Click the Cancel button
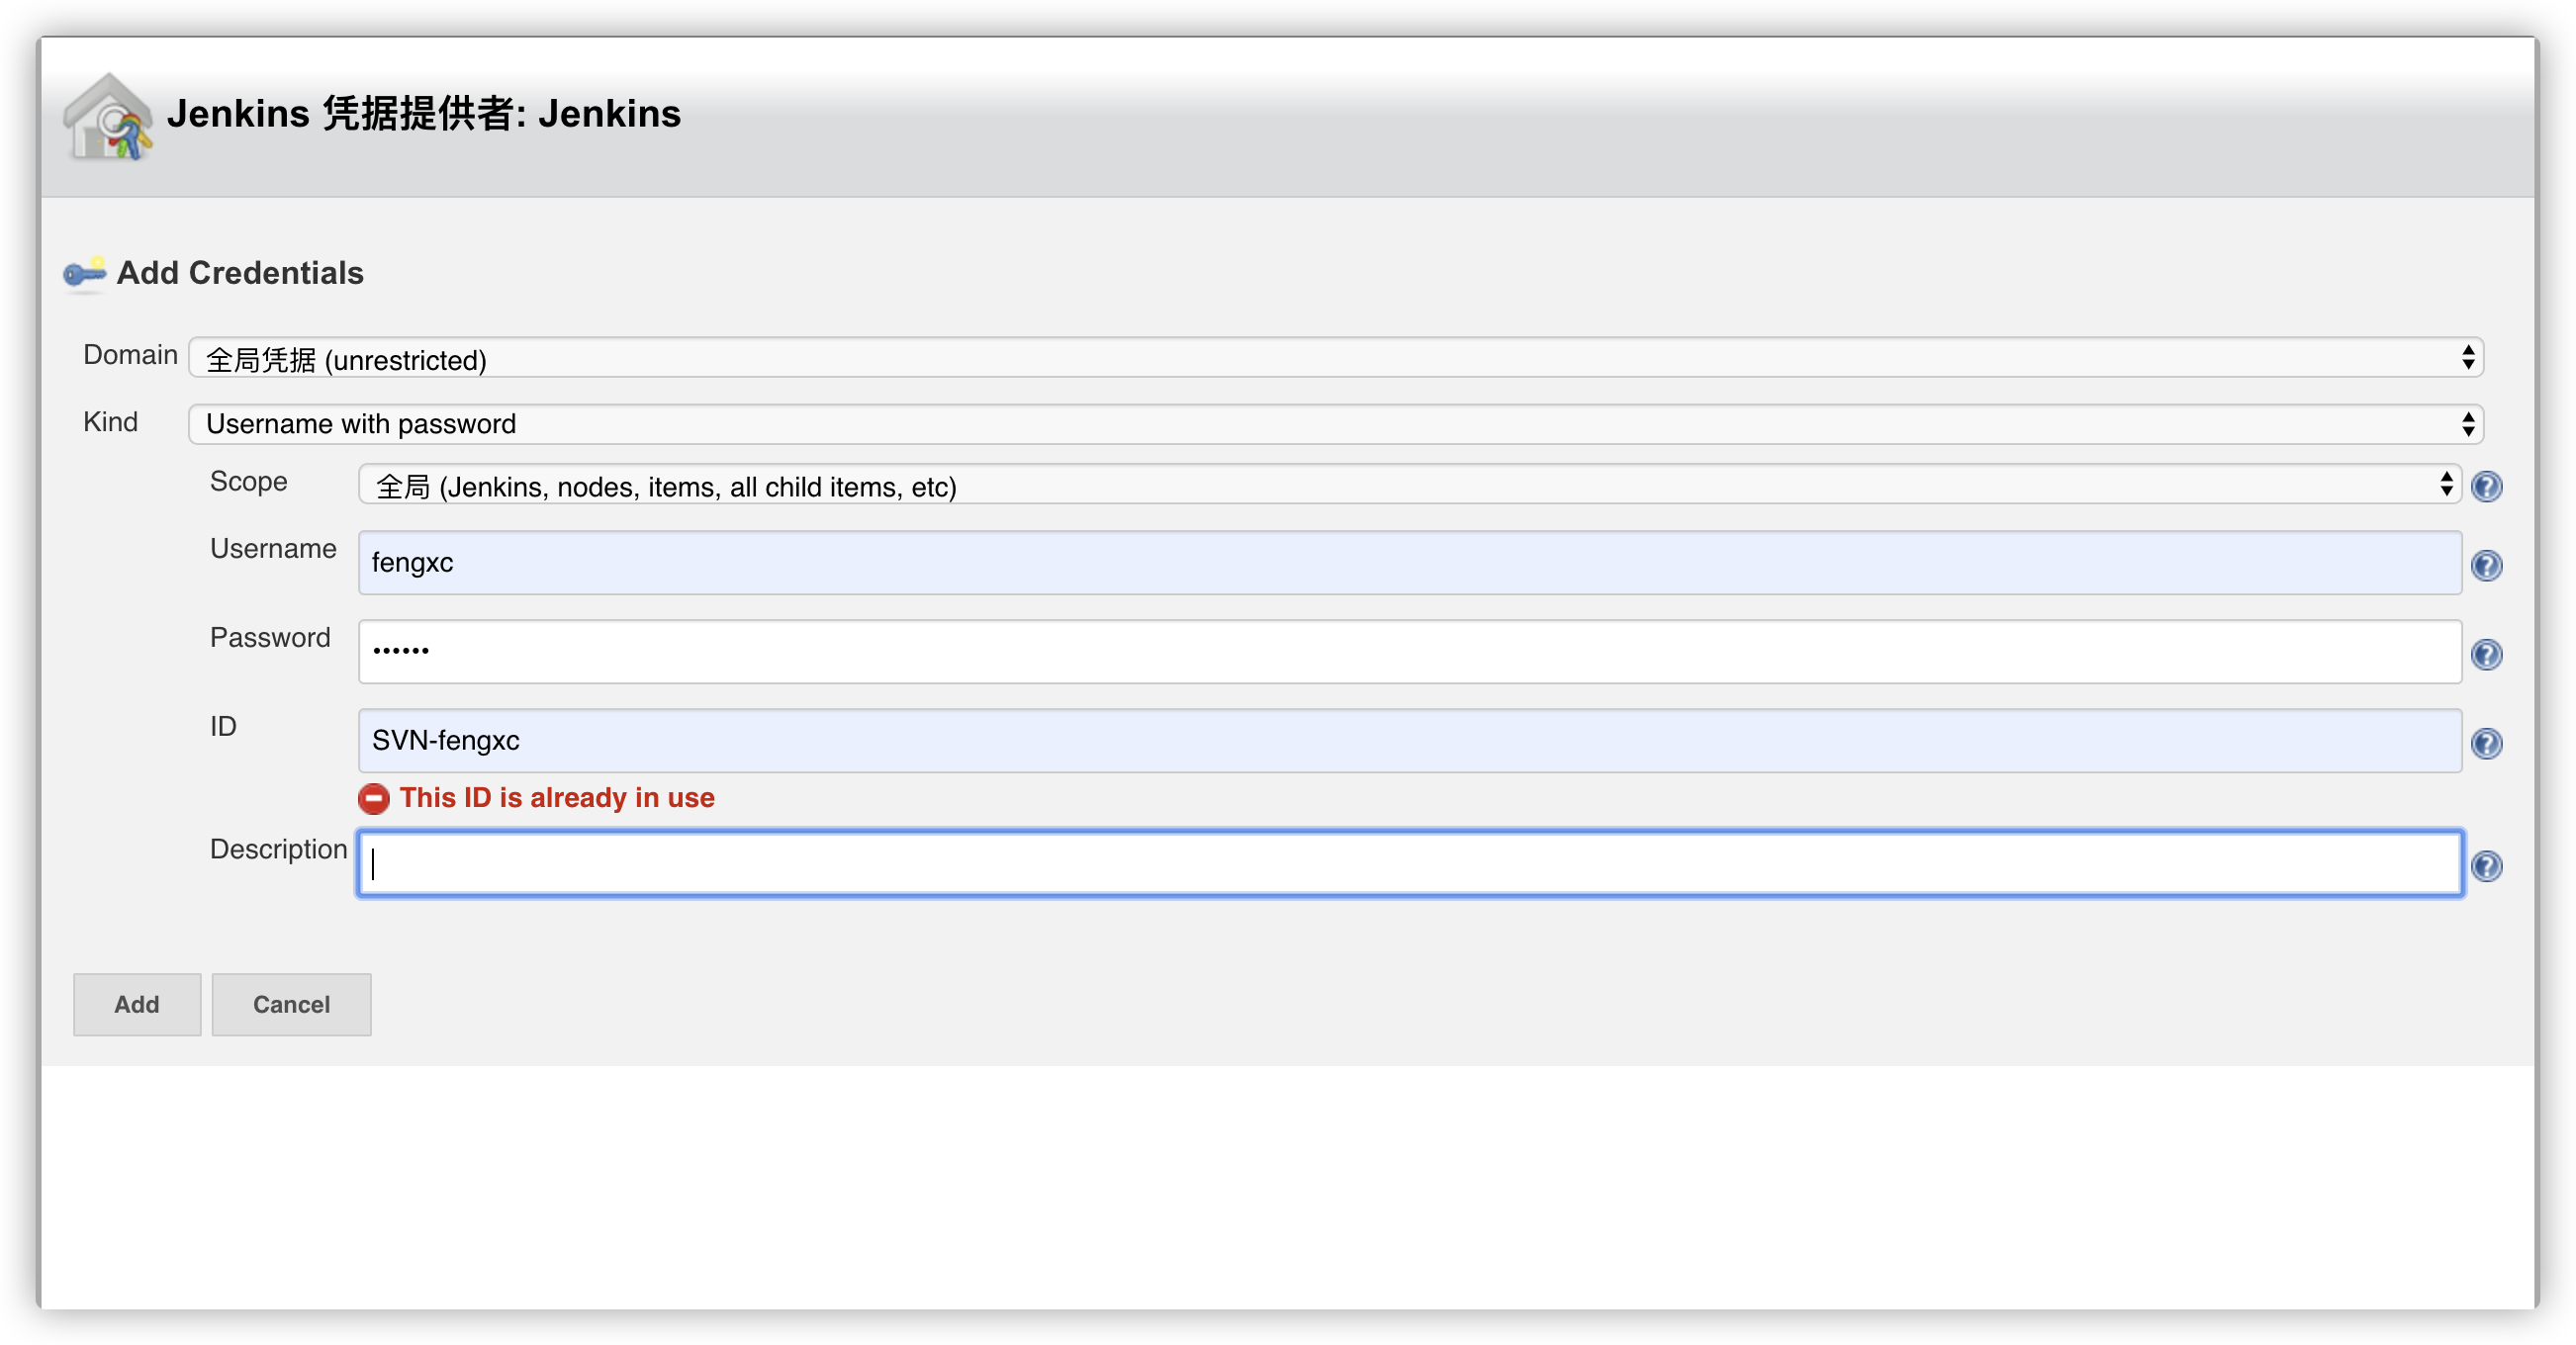This screenshot has width=2576, height=1345. [x=291, y=1004]
